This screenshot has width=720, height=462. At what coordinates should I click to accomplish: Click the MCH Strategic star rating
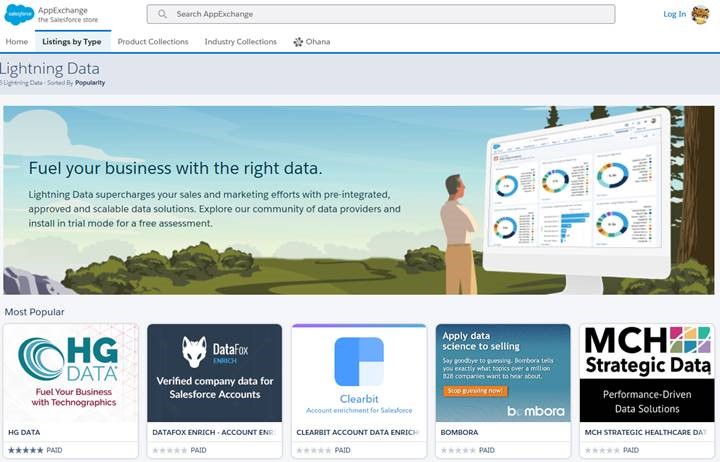click(x=602, y=450)
